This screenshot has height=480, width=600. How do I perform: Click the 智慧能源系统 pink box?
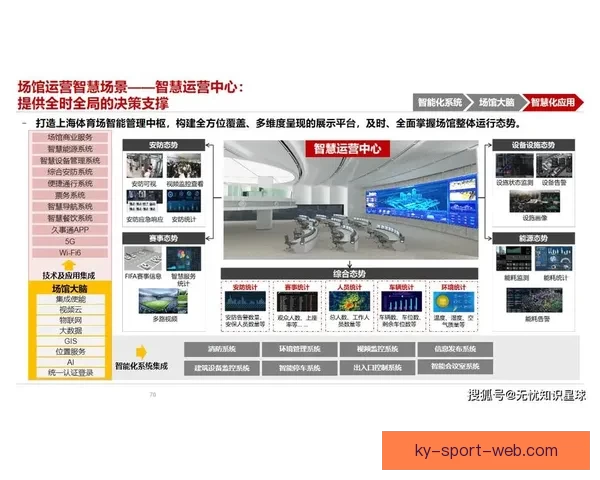point(70,149)
